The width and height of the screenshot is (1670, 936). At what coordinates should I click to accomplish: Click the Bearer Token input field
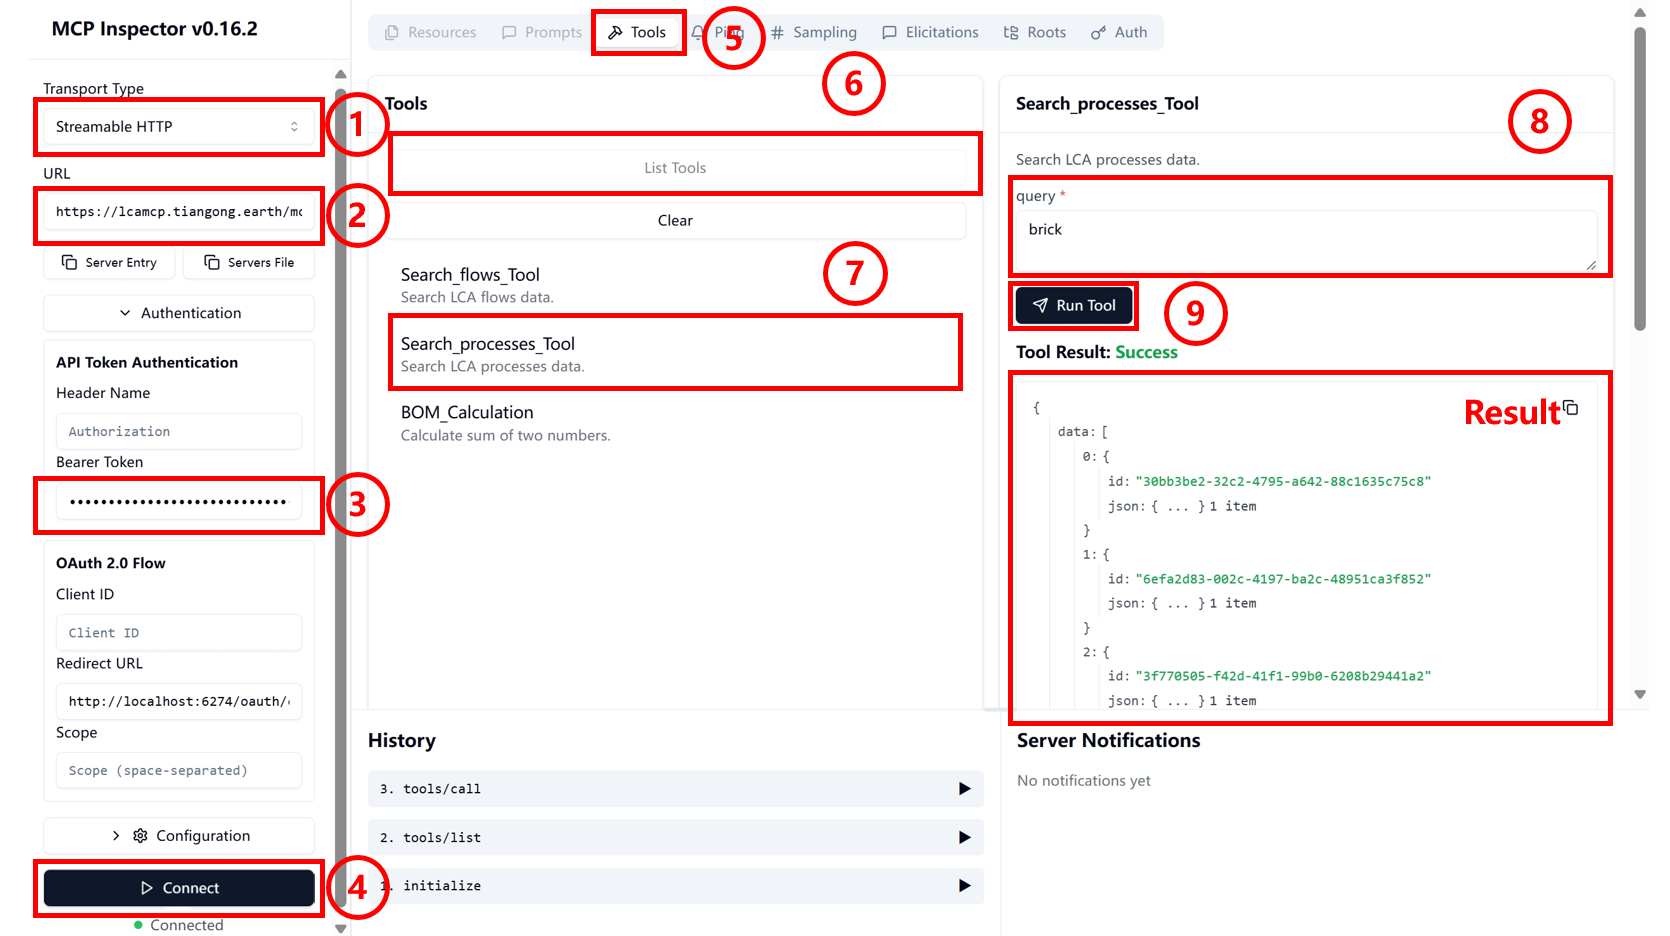tap(178, 502)
